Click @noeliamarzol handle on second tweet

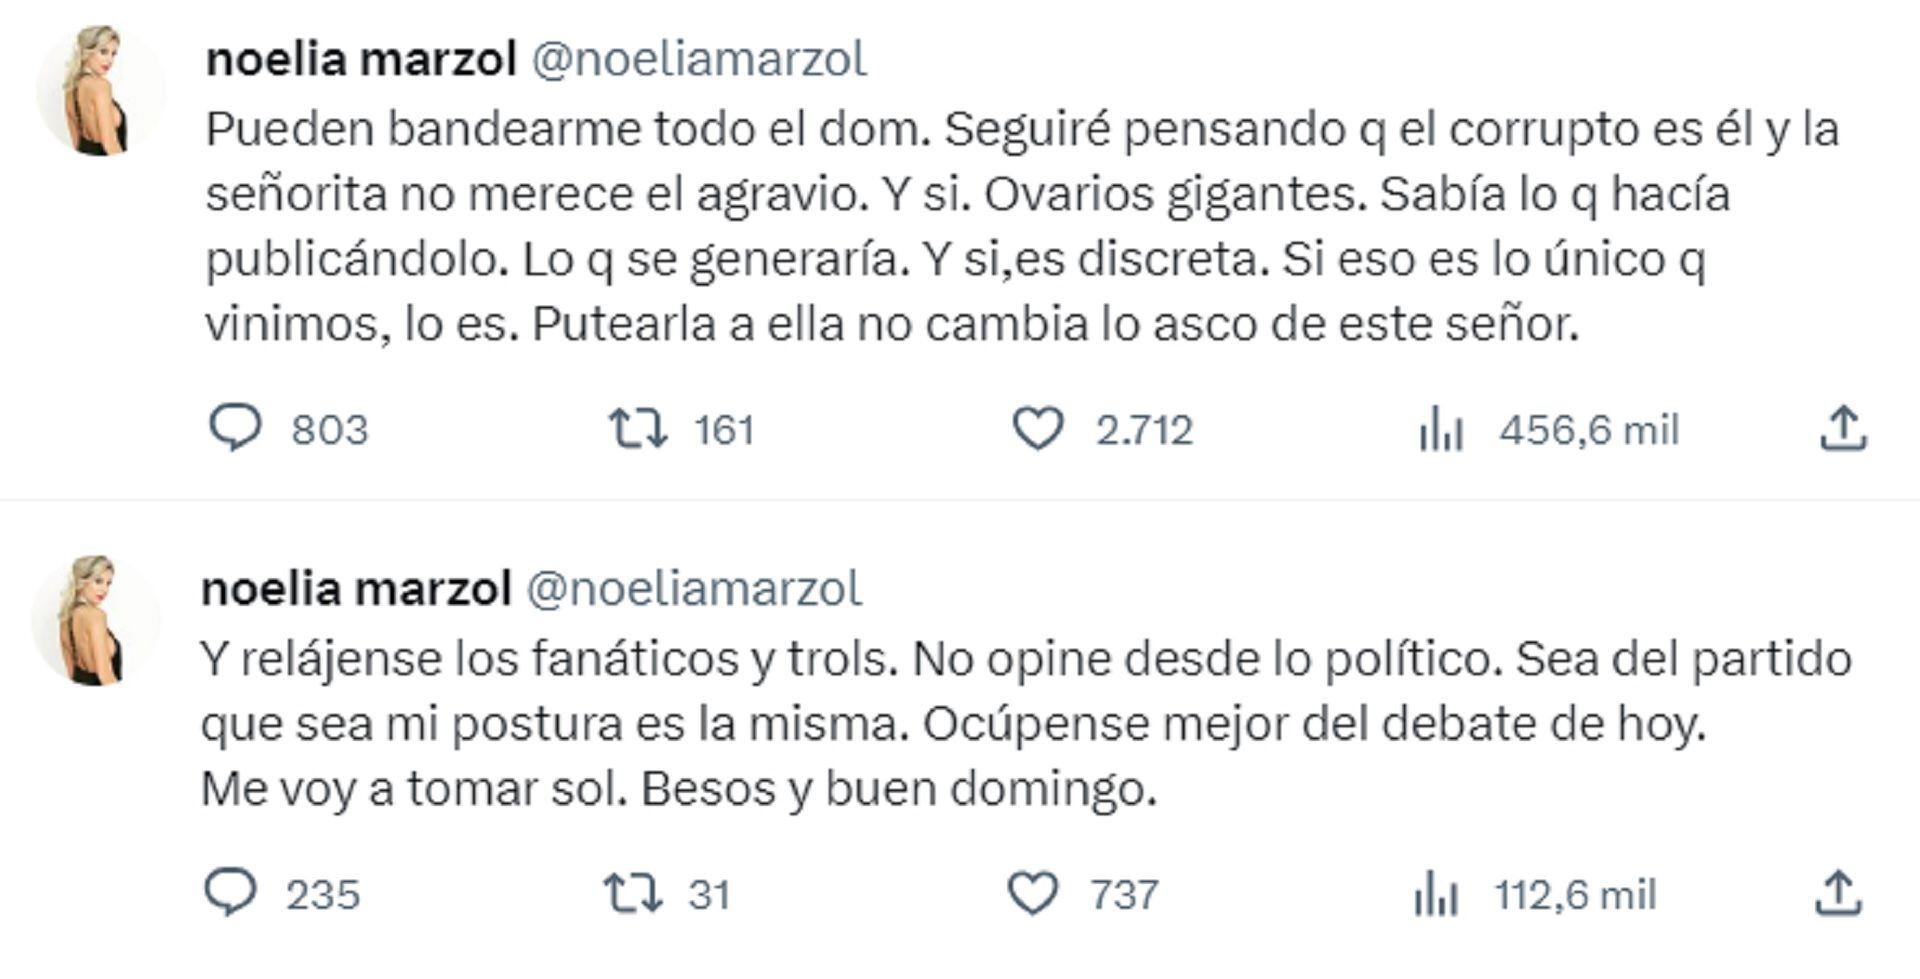click(694, 588)
